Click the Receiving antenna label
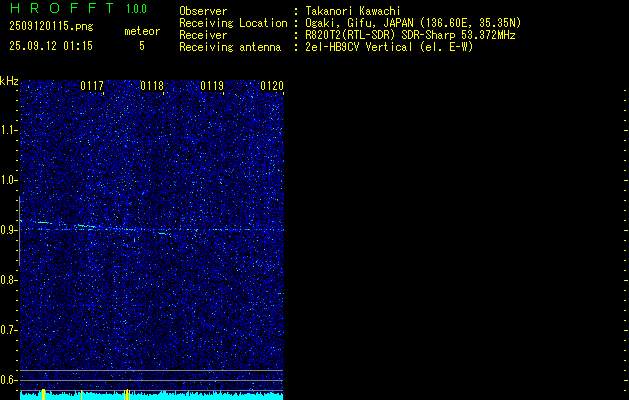629x400 pixels. point(230,47)
